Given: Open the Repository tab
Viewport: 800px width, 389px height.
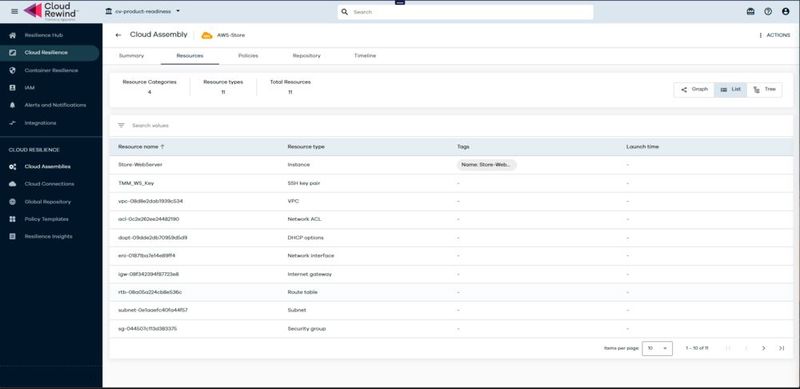Looking at the screenshot, I should click(x=307, y=56).
